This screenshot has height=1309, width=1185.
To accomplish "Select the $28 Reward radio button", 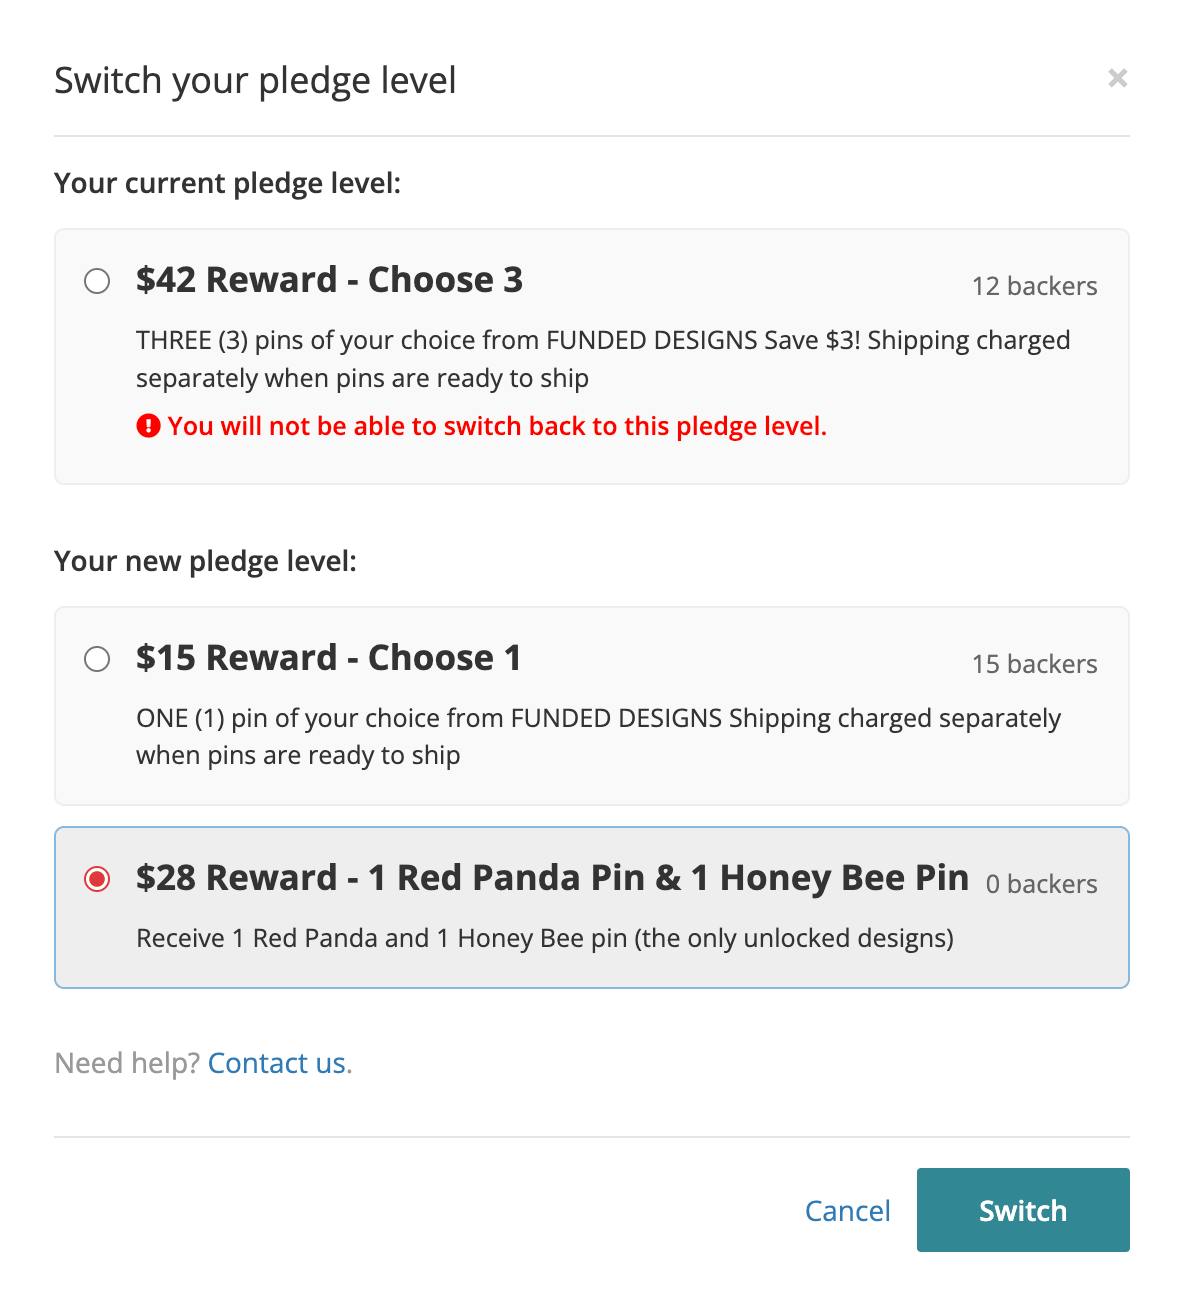I will pos(97,879).
